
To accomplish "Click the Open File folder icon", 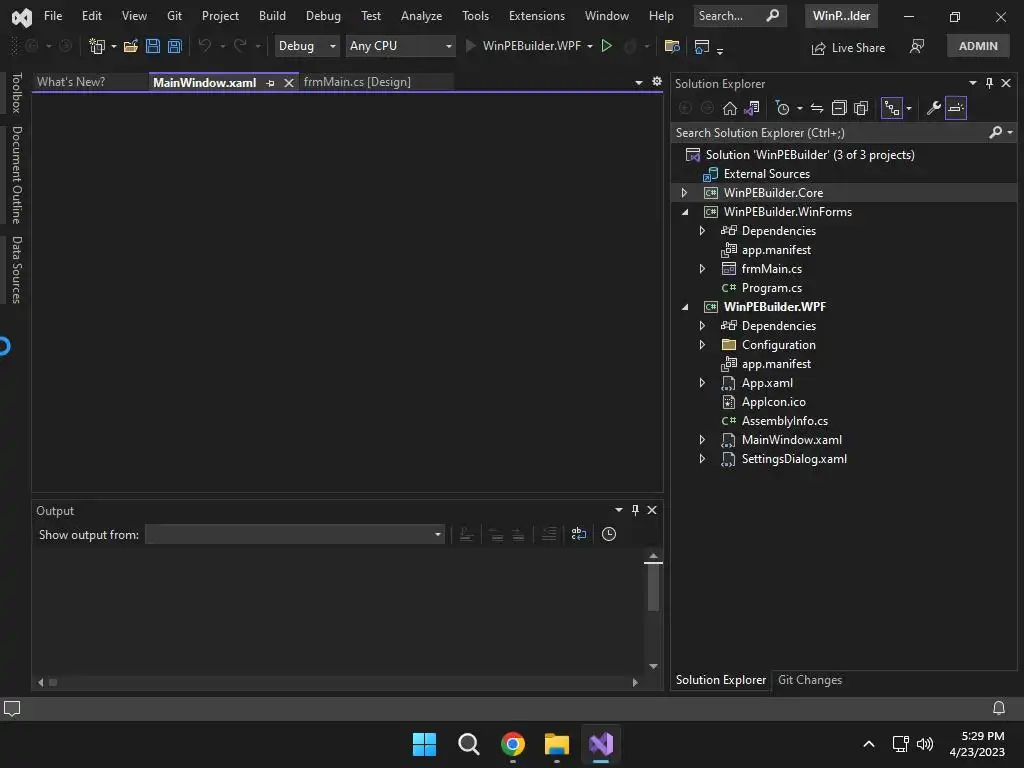I will (x=131, y=46).
